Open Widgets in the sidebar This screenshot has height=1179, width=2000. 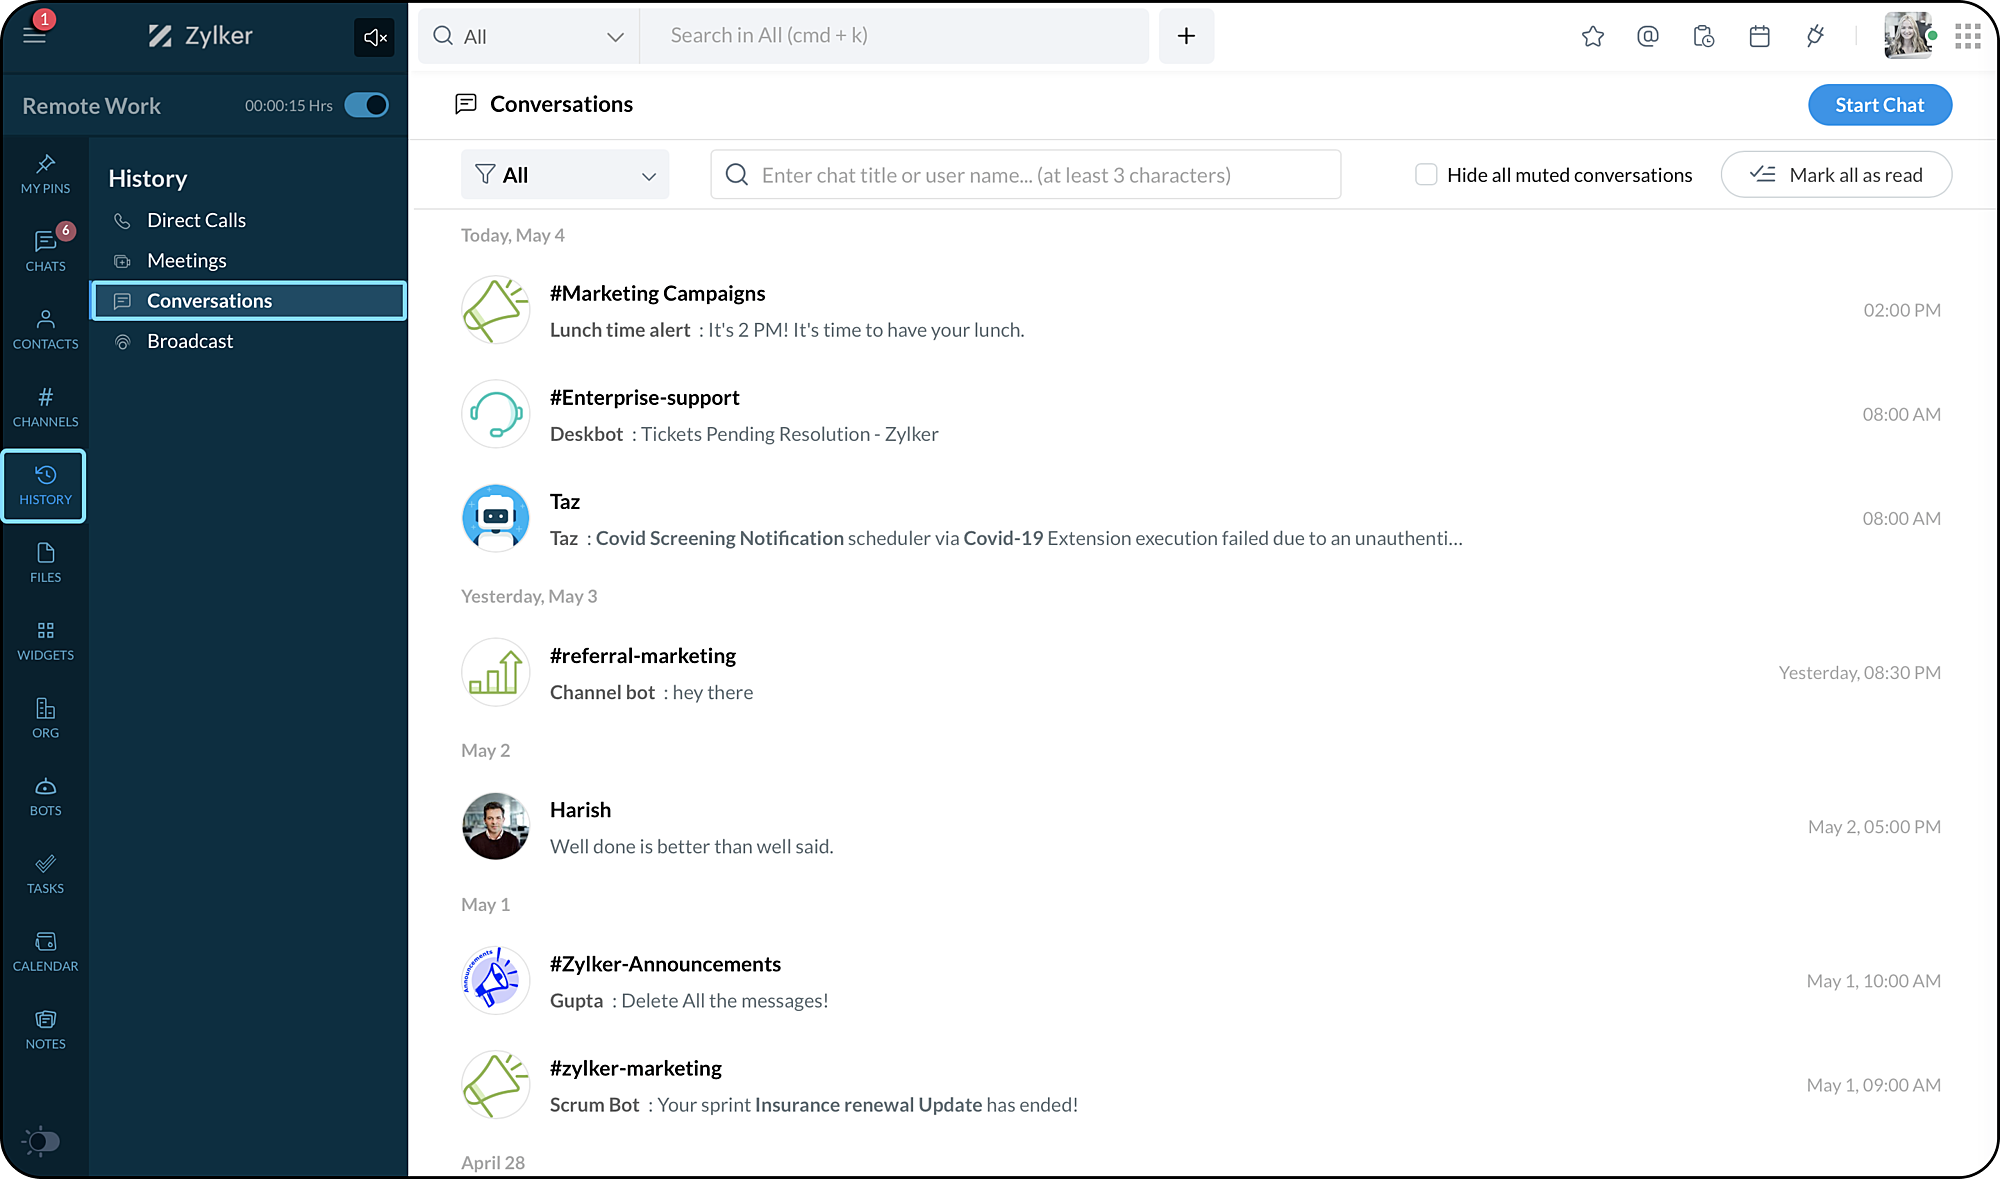tap(45, 641)
